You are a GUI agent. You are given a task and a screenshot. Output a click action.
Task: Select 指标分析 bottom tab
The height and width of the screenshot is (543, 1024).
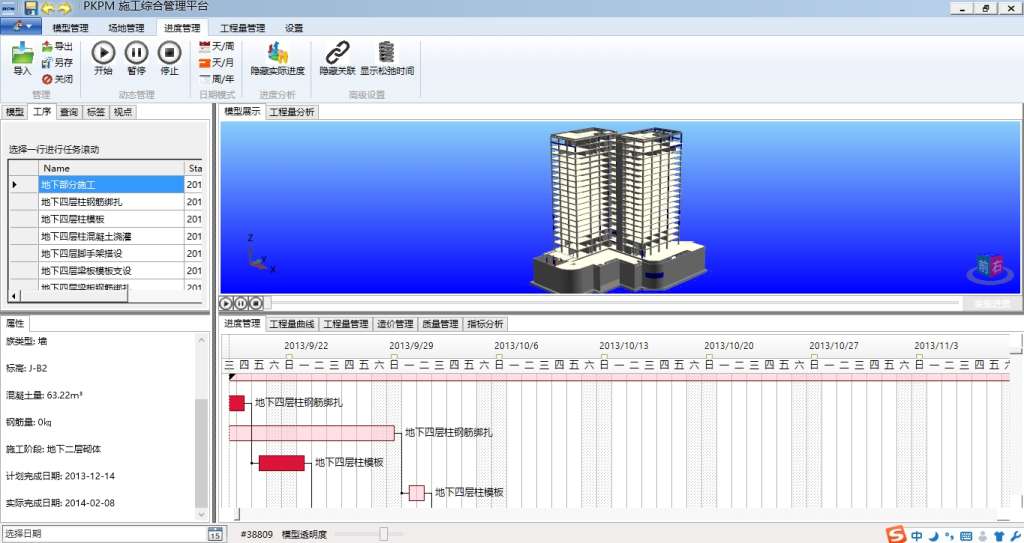pos(485,324)
